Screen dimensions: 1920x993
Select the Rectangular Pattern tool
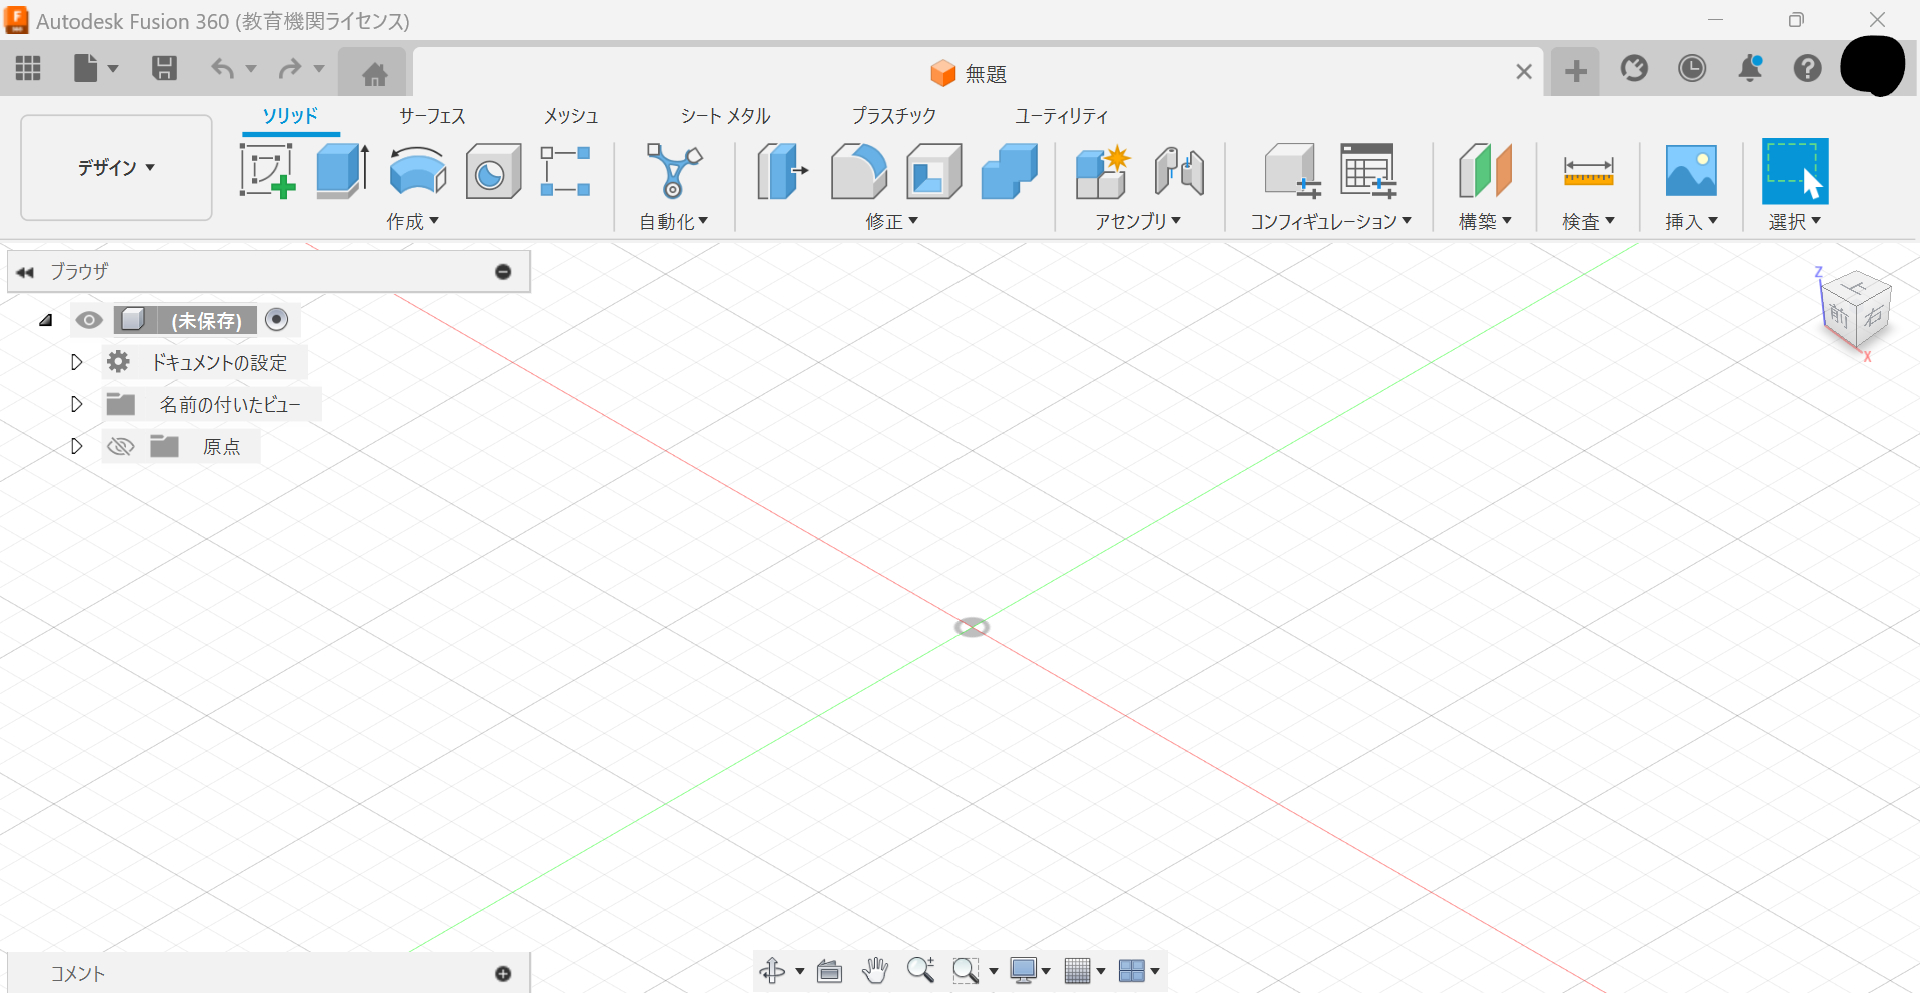coord(565,171)
